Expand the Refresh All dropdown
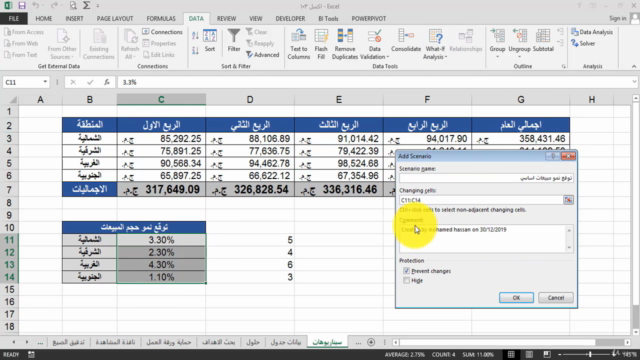This screenshot has width=640, height=360. (130, 53)
